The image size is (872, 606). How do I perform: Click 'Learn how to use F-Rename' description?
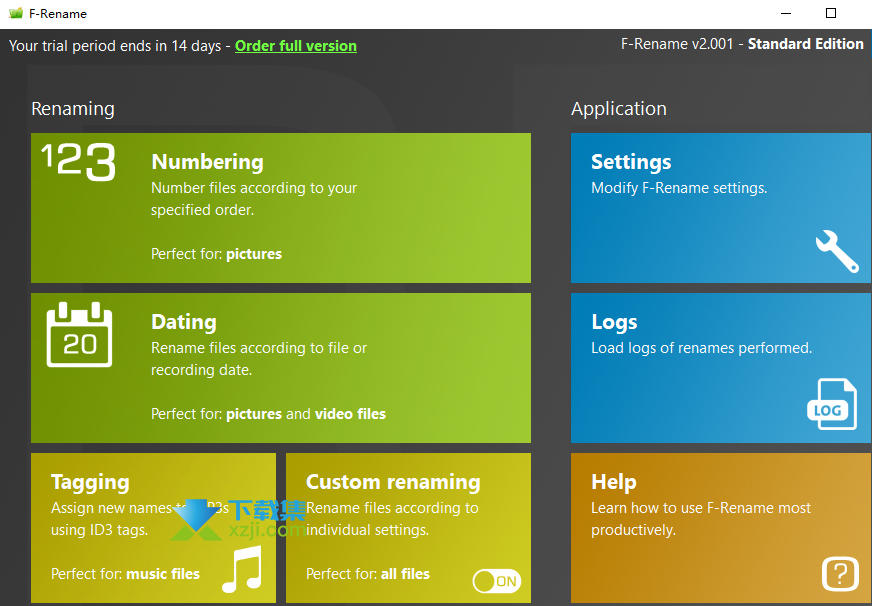coord(701,519)
